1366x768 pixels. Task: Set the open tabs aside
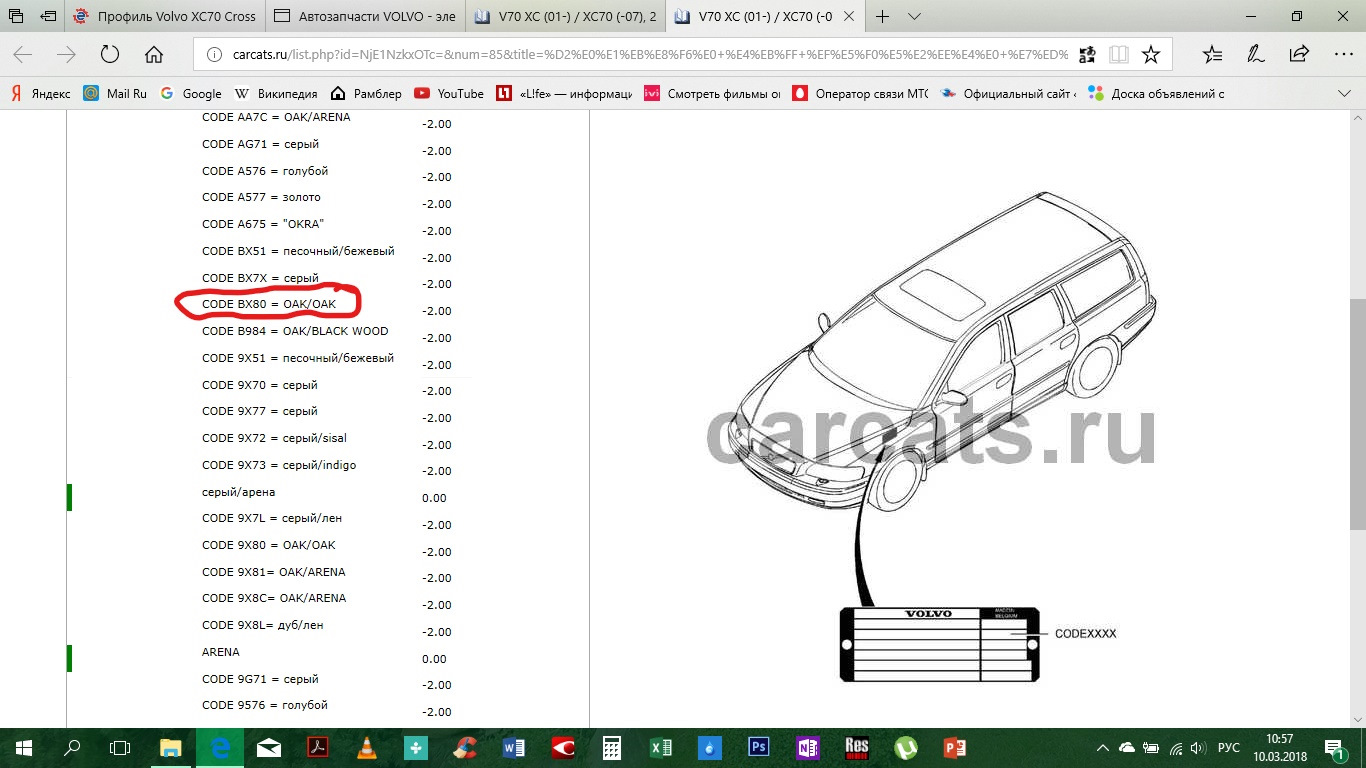[x=48, y=16]
